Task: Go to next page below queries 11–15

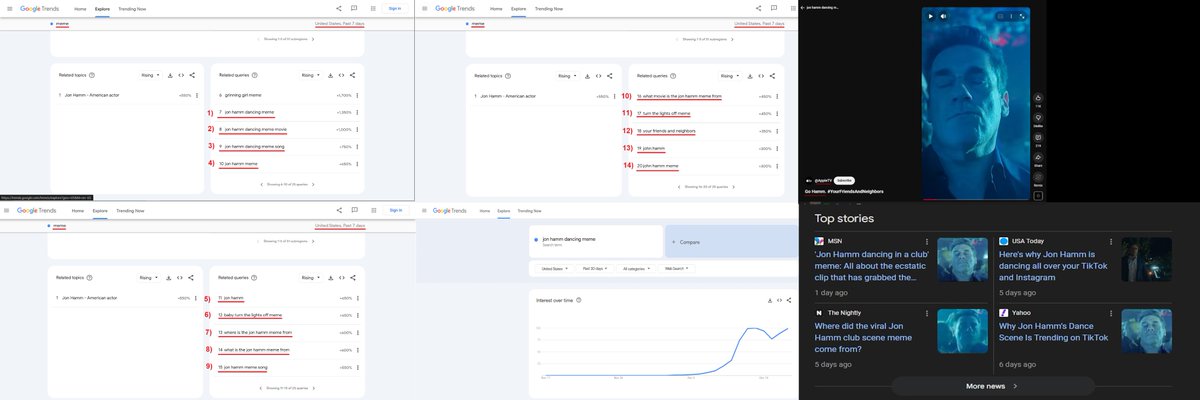Action: coord(313,386)
